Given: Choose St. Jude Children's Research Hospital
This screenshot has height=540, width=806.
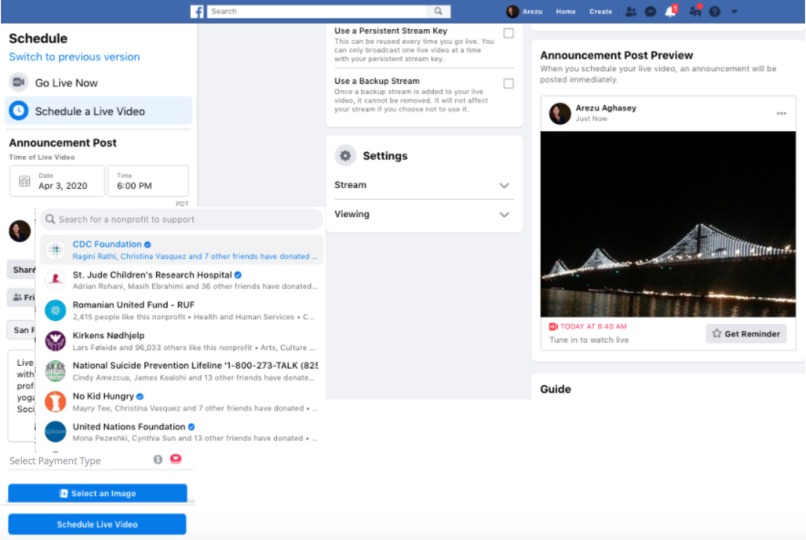Looking at the screenshot, I should click(182, 280).
